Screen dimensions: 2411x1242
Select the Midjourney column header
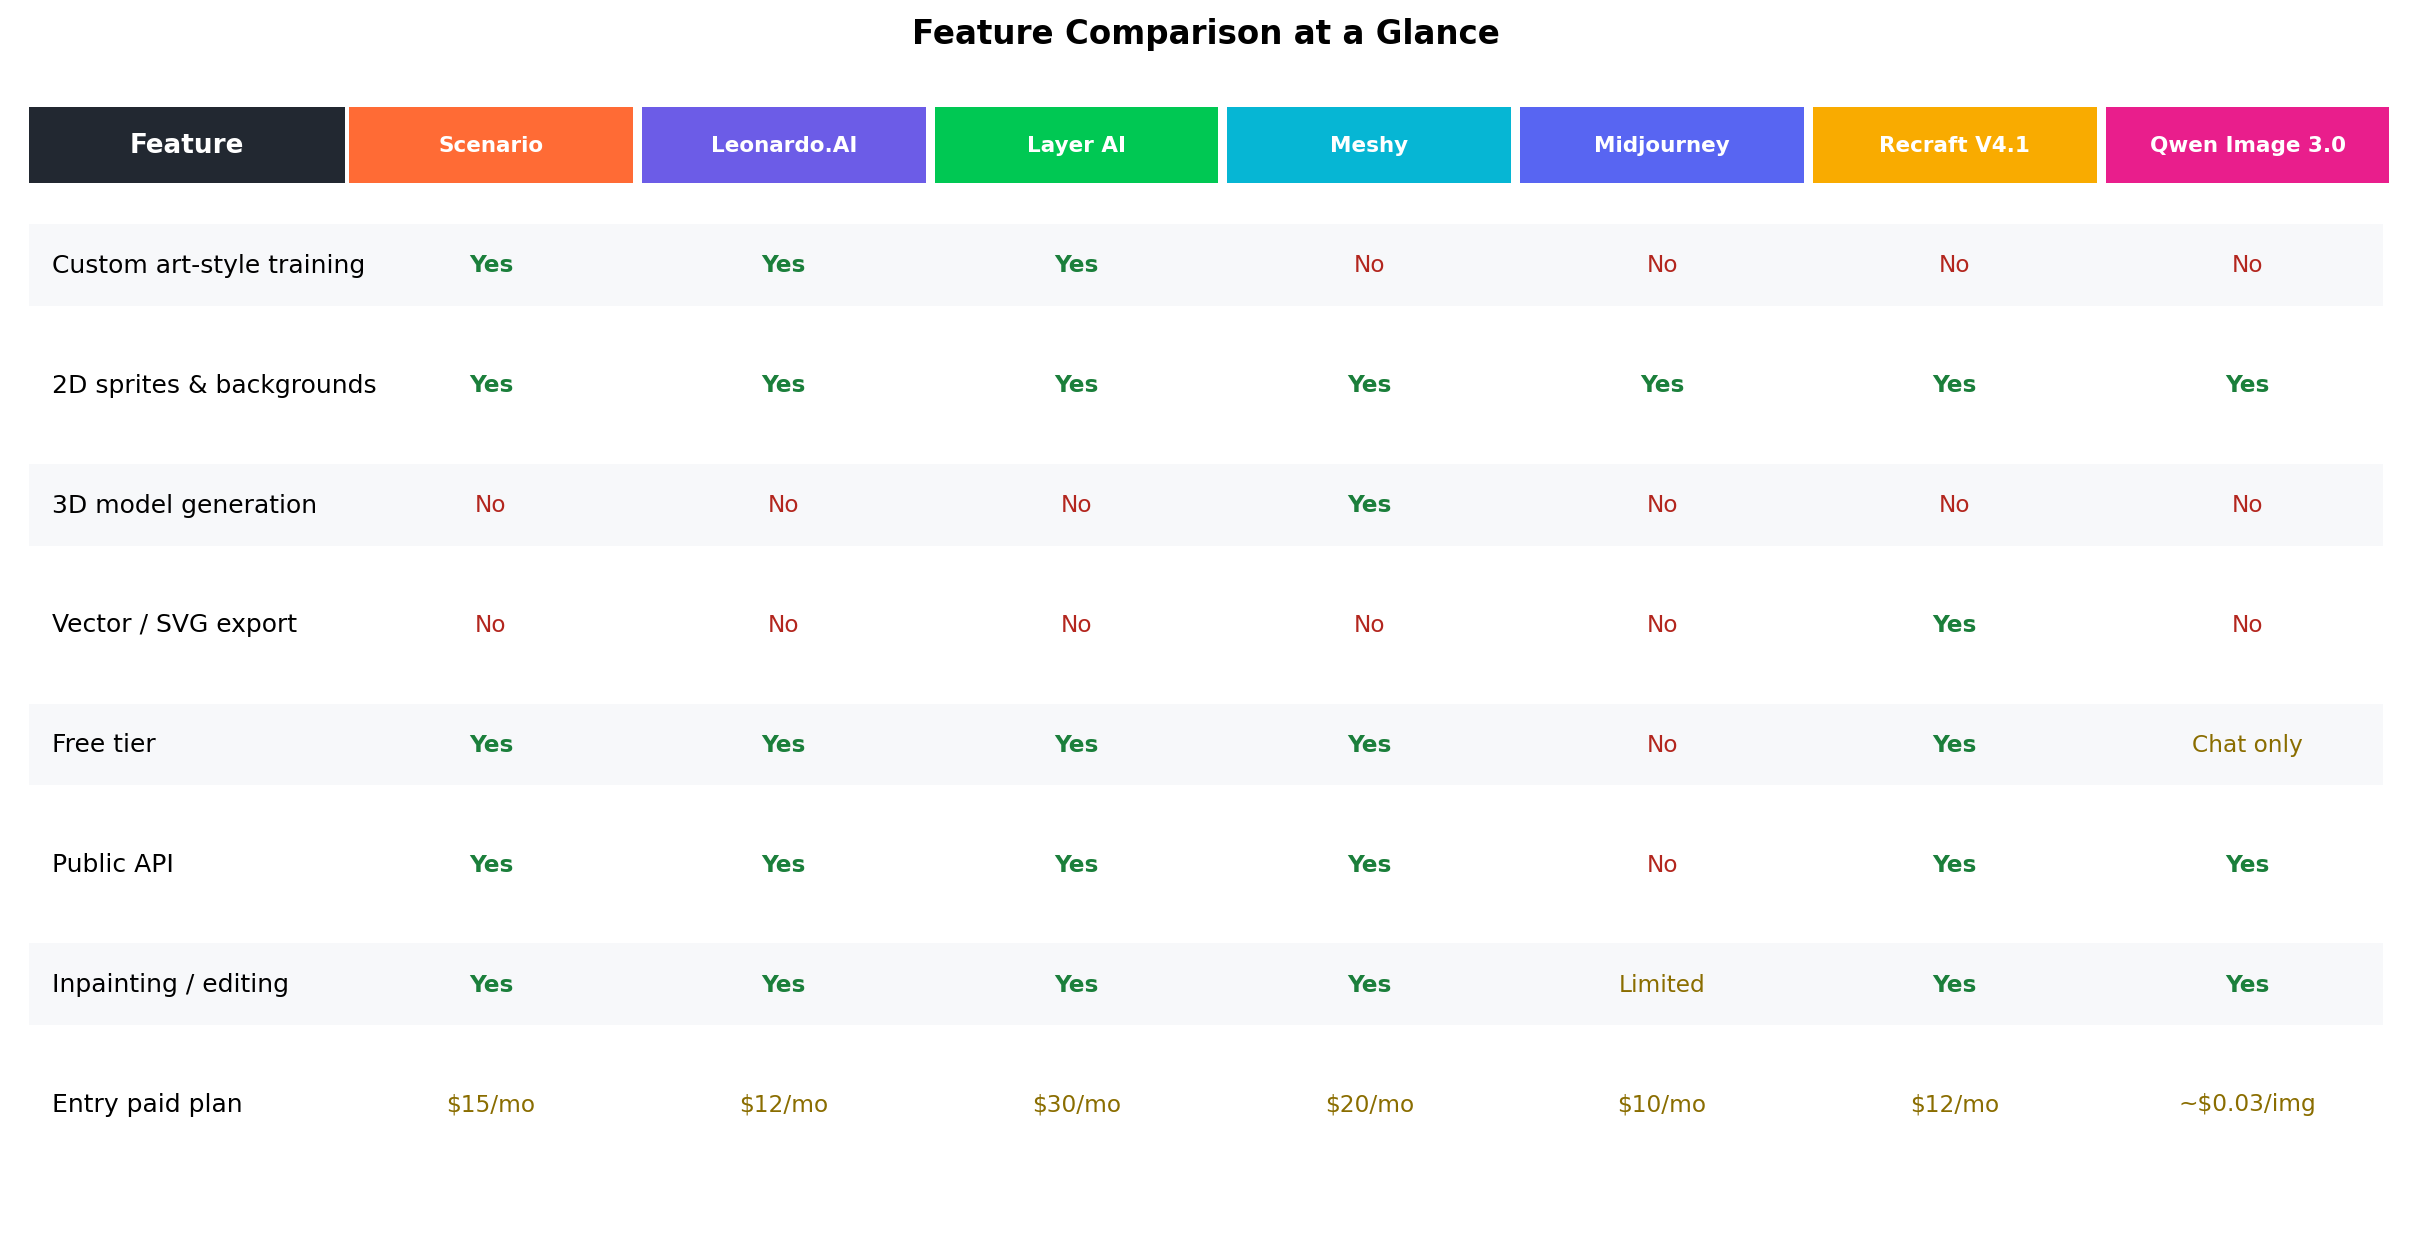(x=1662, y=145)
